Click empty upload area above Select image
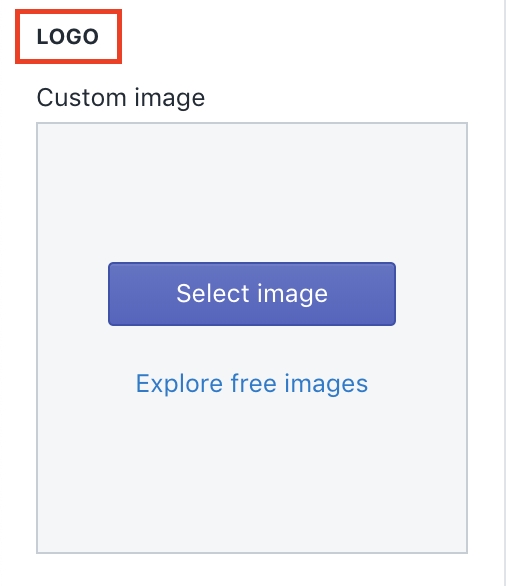Screen dimensions: 506x586 (x=252, y=192)
